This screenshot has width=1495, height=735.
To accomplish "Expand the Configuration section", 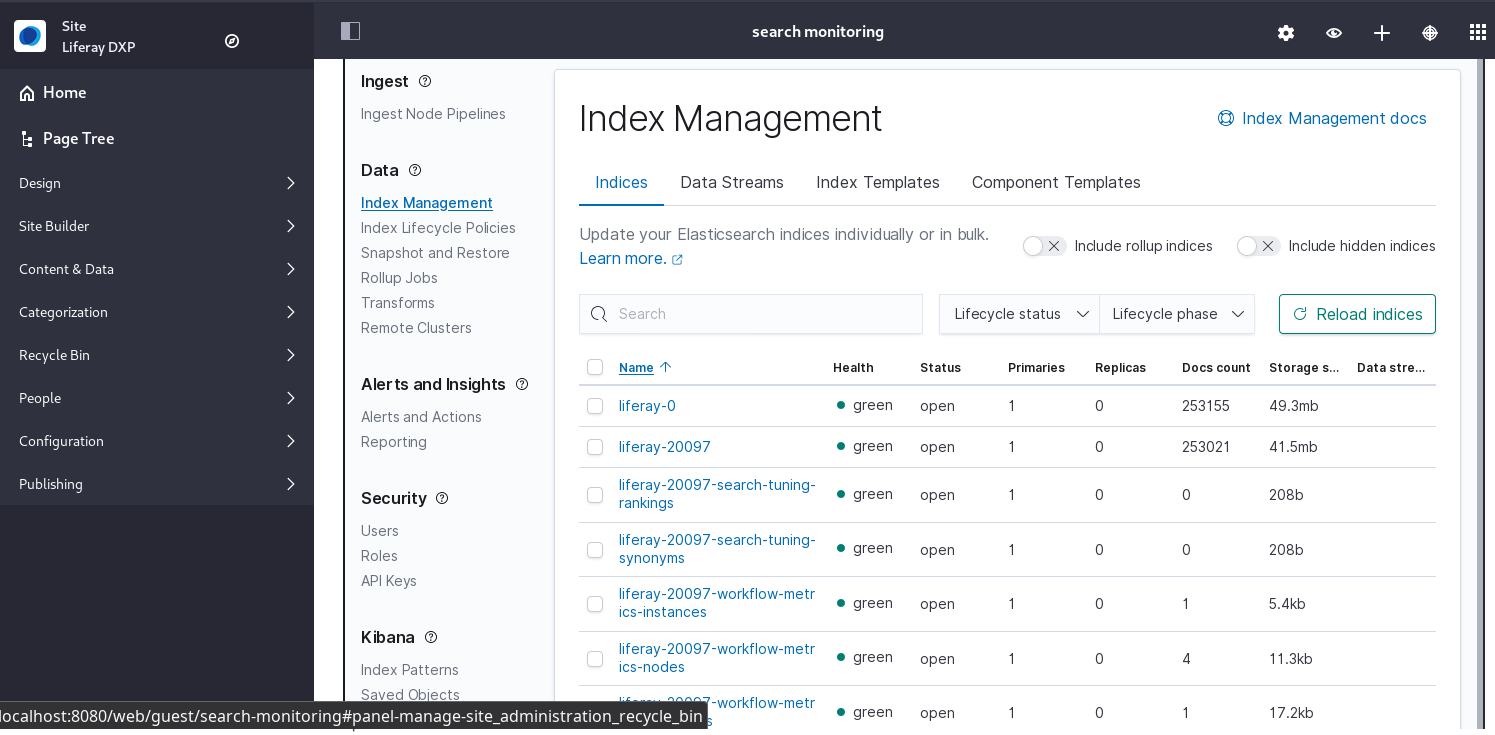I will coord(157,441).
